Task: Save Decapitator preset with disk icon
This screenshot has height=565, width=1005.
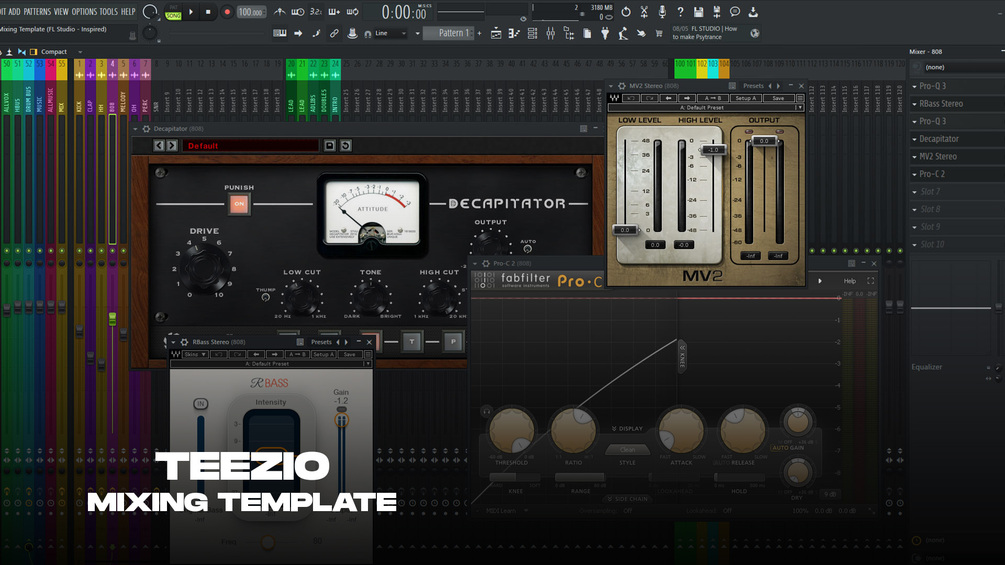Action: [x=329, y=145]
